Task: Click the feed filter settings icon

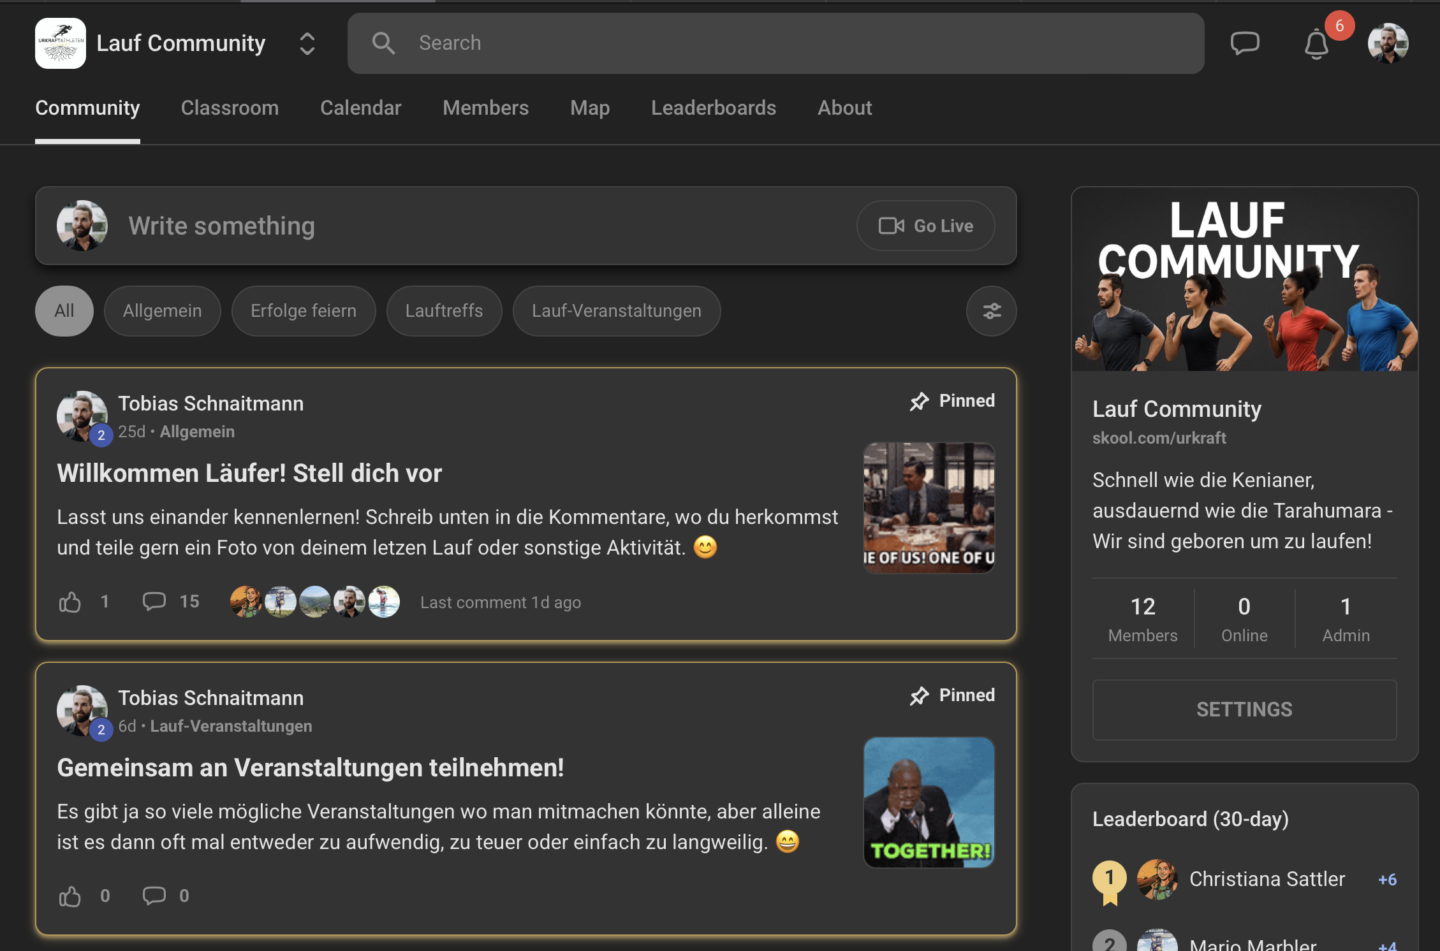Action: [x=991, y=311]
